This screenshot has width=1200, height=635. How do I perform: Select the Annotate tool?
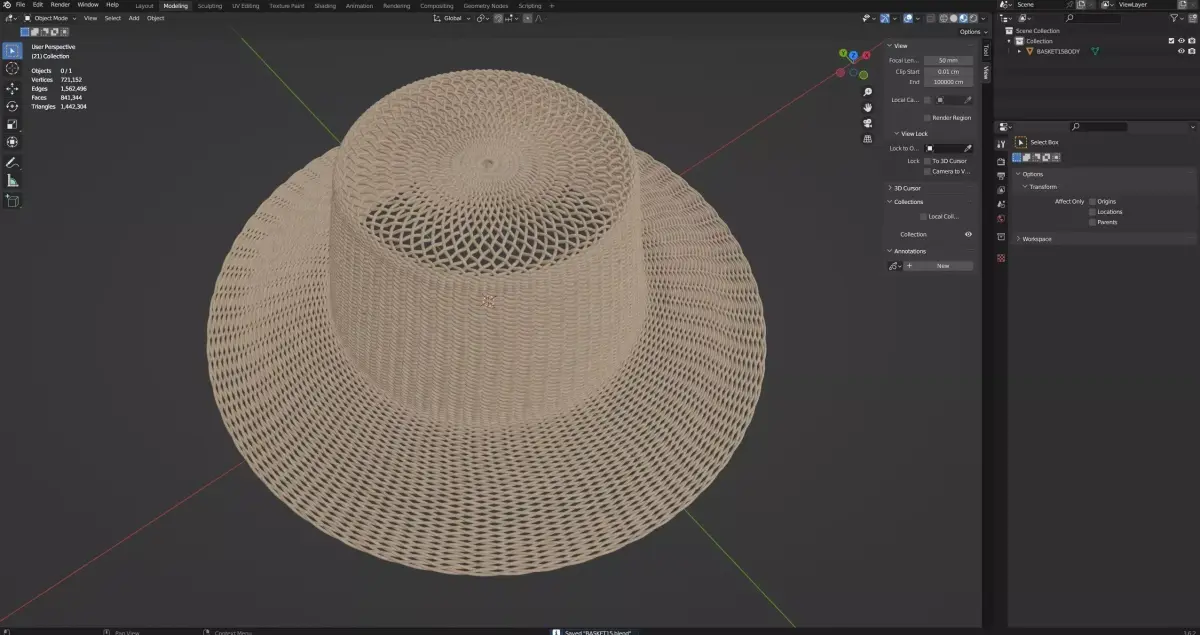pos(12,162)
